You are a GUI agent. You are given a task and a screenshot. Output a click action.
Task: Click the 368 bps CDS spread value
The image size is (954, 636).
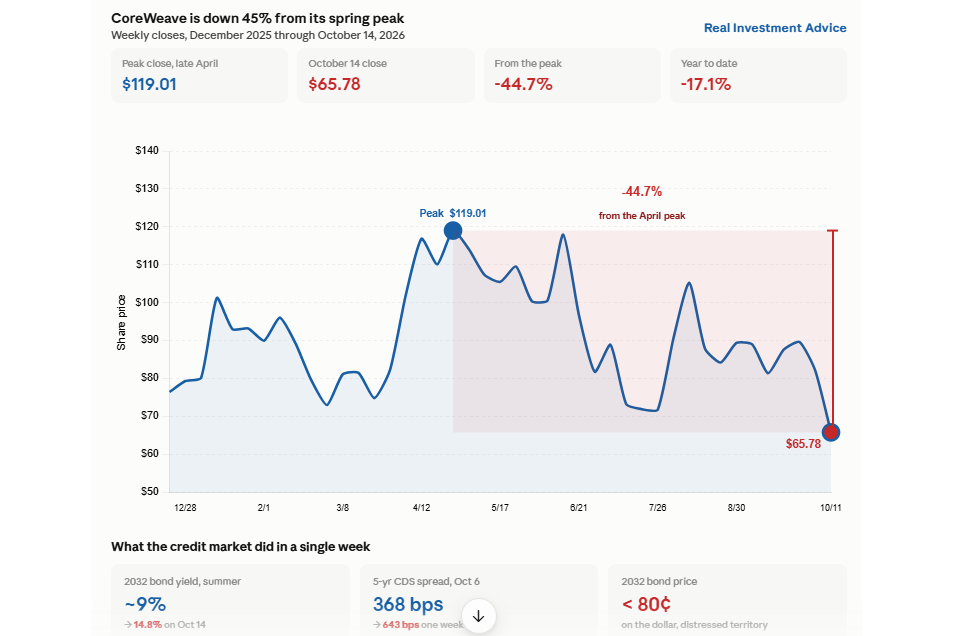408,604
